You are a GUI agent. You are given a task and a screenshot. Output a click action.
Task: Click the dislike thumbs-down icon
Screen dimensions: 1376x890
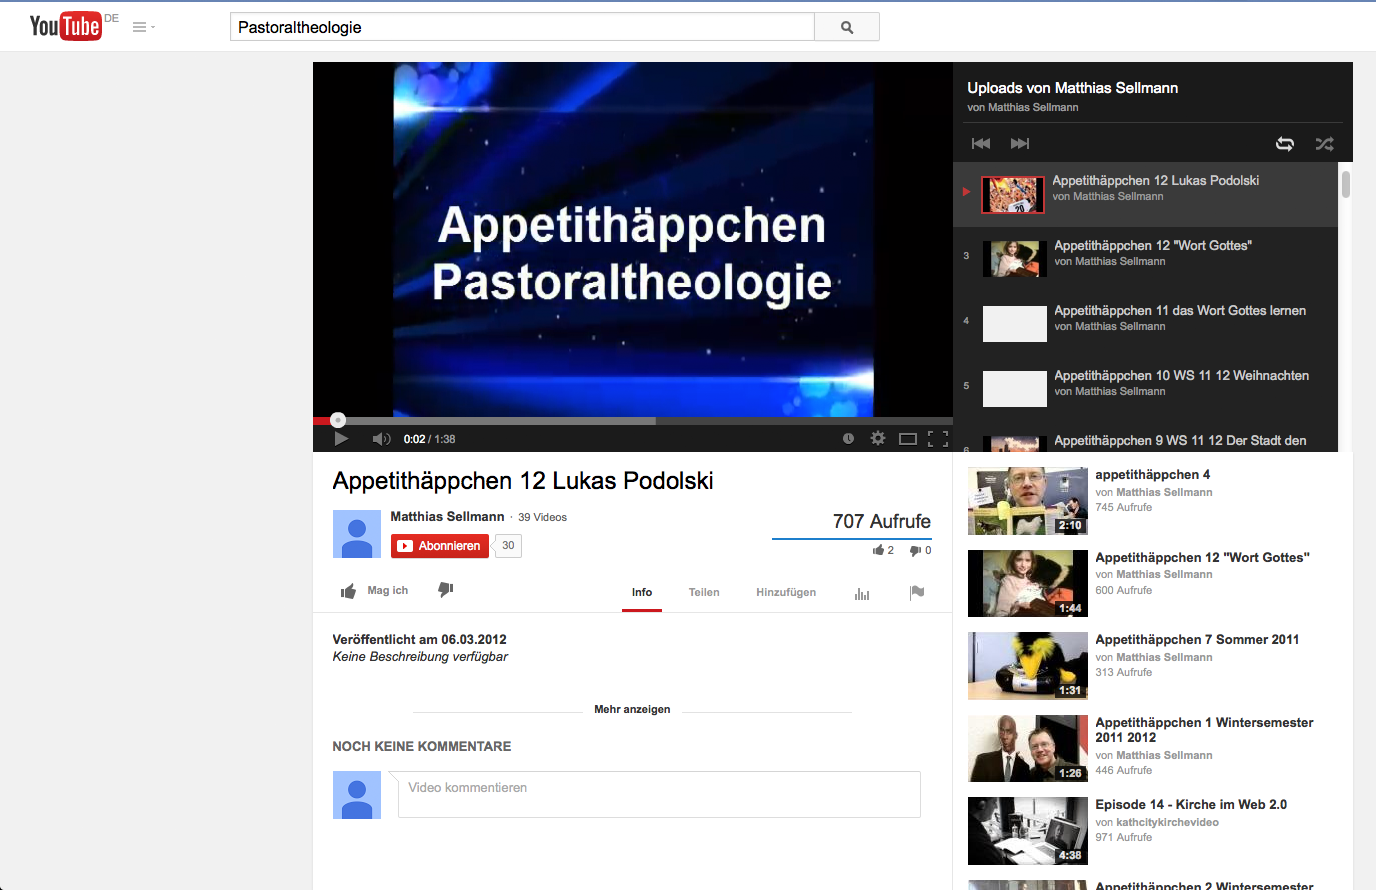(x=446, y=590)
